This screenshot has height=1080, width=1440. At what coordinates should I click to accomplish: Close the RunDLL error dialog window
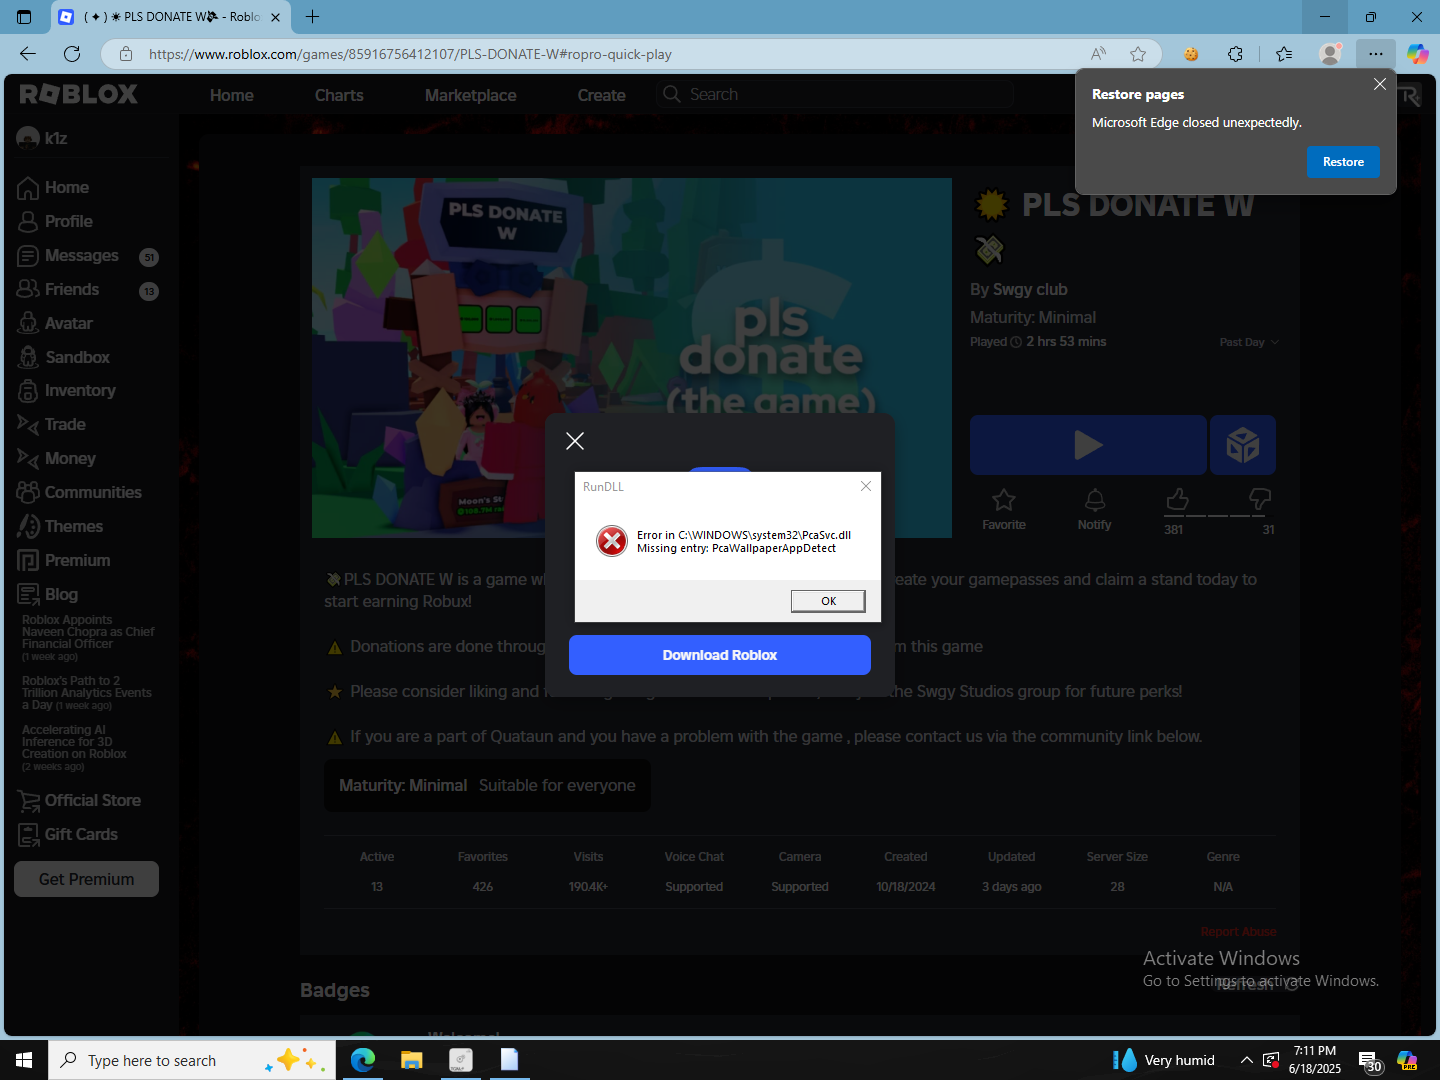866,486
